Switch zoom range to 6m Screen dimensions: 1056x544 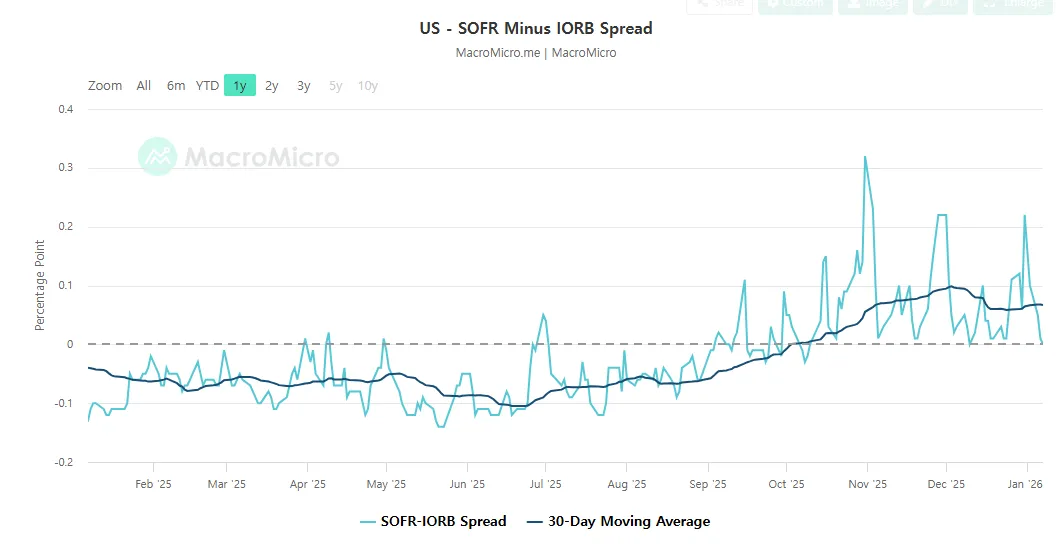click(x=176, y=86)
